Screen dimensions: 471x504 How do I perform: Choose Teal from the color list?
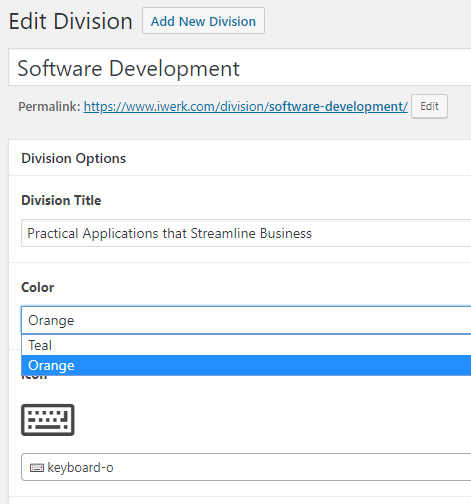click(246, 345)
